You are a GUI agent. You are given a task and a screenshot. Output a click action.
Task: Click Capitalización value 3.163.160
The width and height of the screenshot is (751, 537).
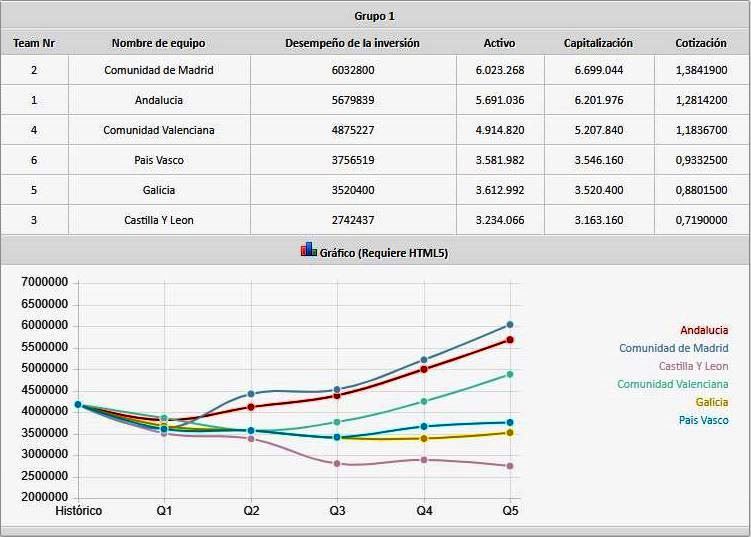coord(599,220)
